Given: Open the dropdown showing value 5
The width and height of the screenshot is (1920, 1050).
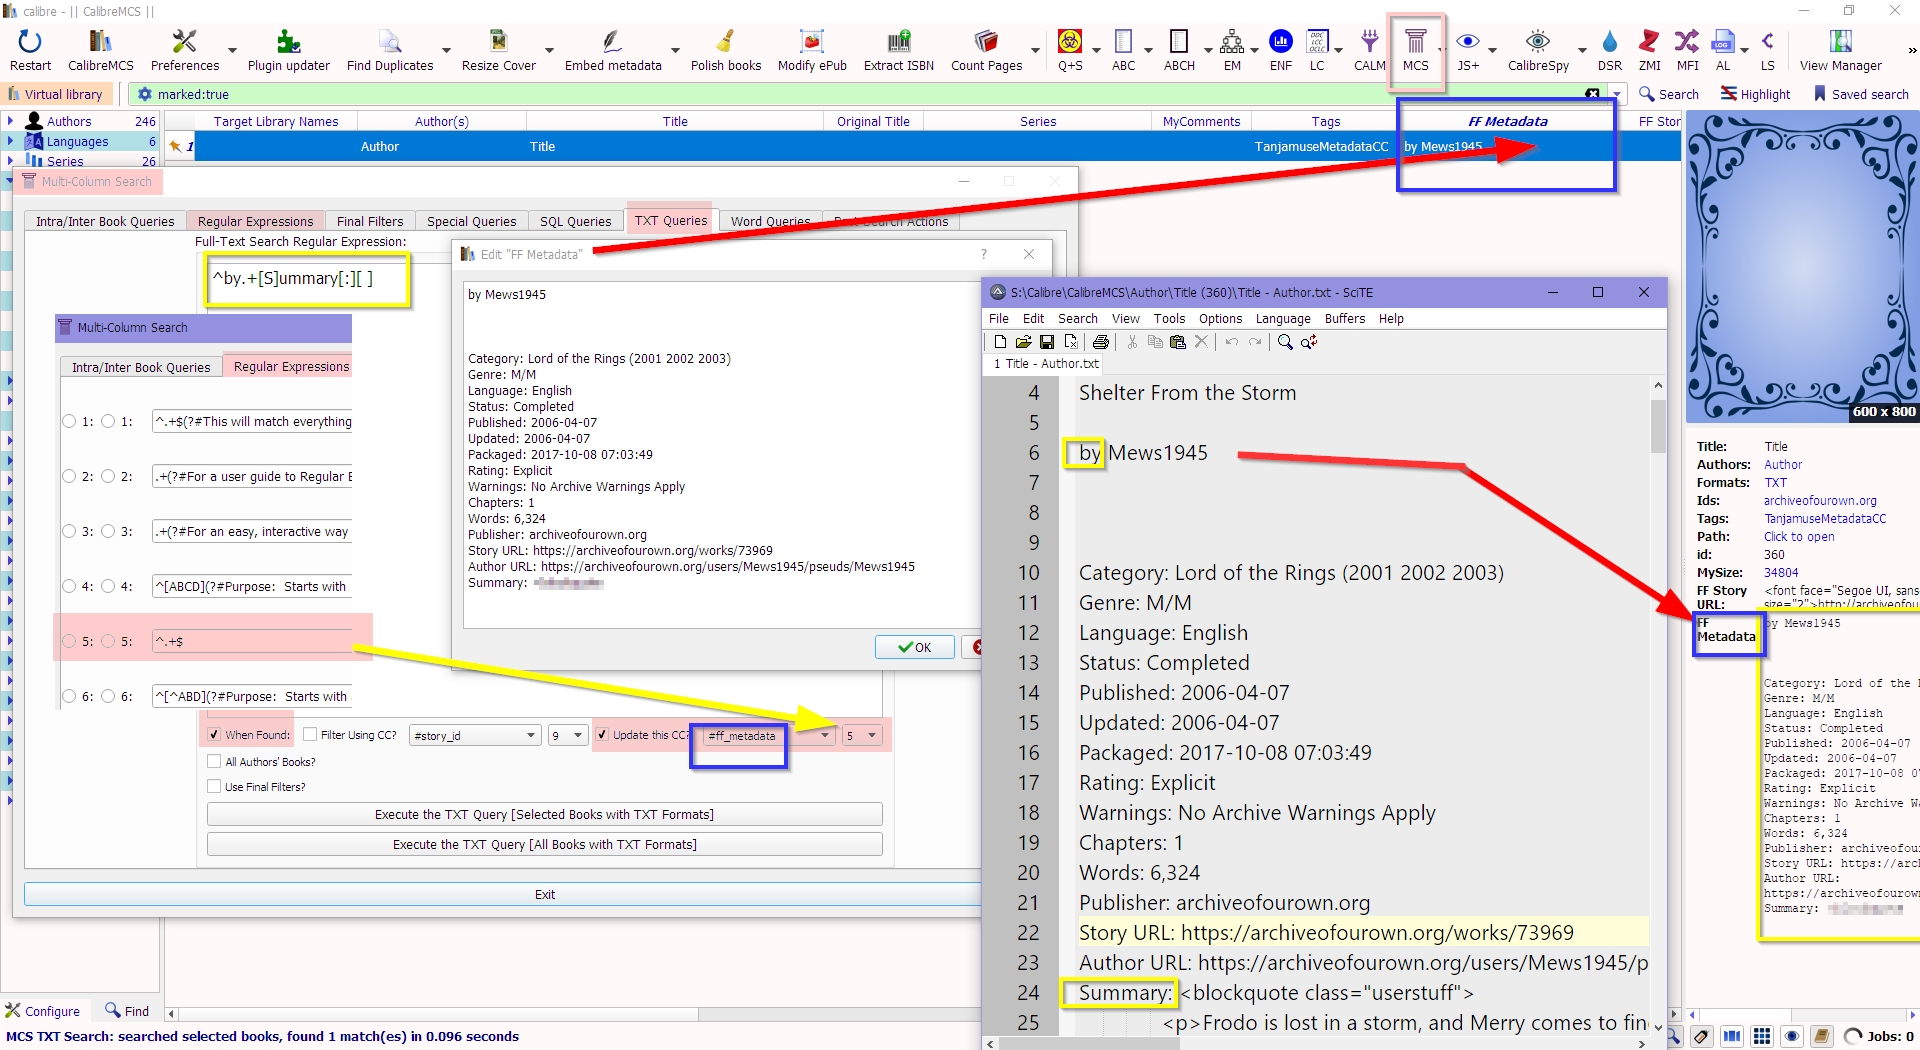Looking at the screenshot, I should coord(861,736).
